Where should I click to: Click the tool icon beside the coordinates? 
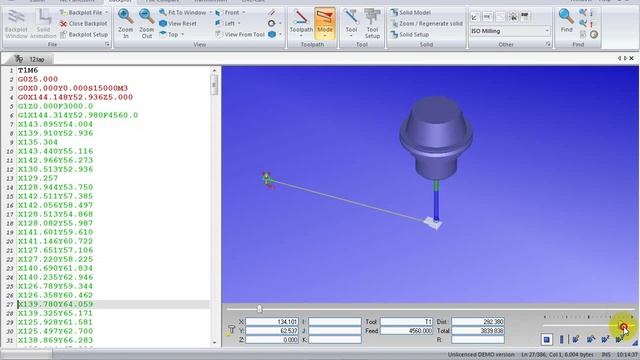231,330
